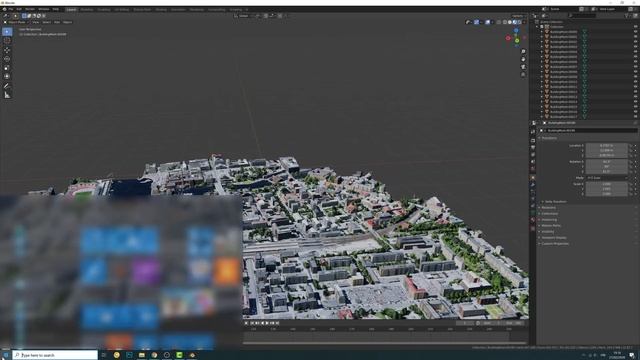Image resolution: width=640 pixels, height=360 pixels.
Task: Click the timeline play button
Action: 267,323
